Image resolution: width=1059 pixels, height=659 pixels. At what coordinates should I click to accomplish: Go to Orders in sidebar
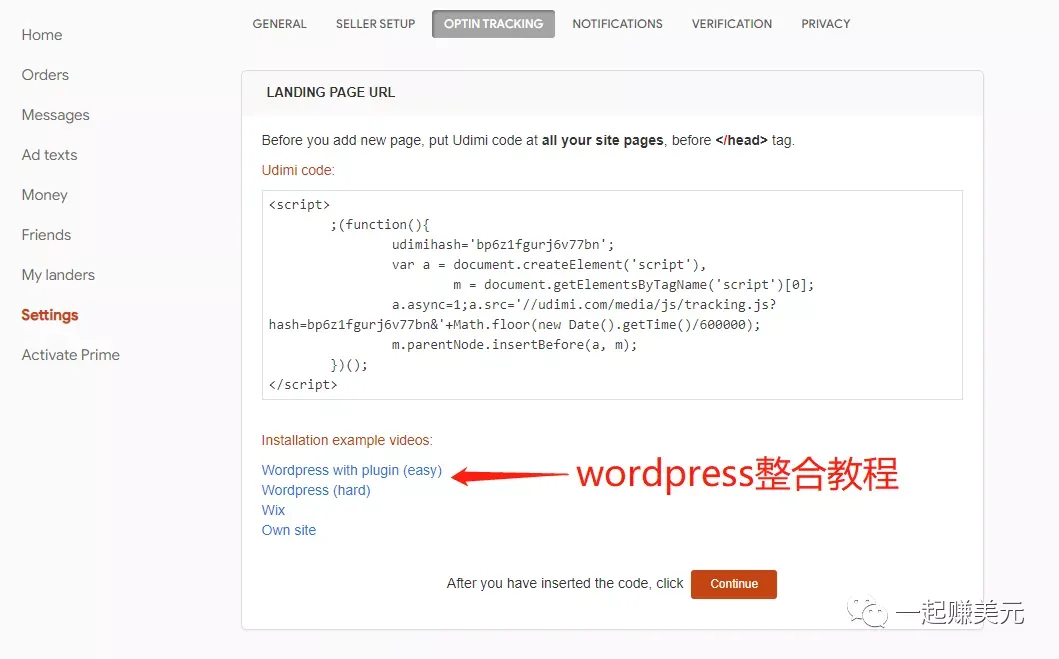coord(45,75)
